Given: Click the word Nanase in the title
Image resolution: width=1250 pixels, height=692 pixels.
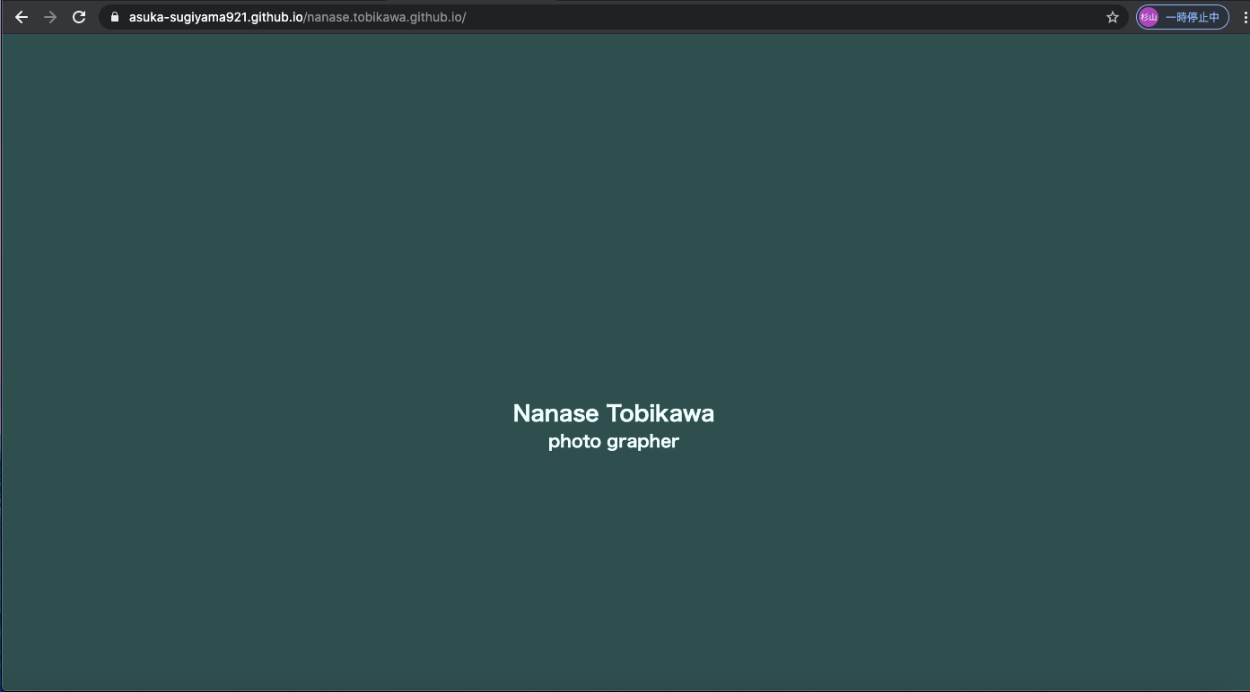Looking at the screenshot, I should coord(555,413).
